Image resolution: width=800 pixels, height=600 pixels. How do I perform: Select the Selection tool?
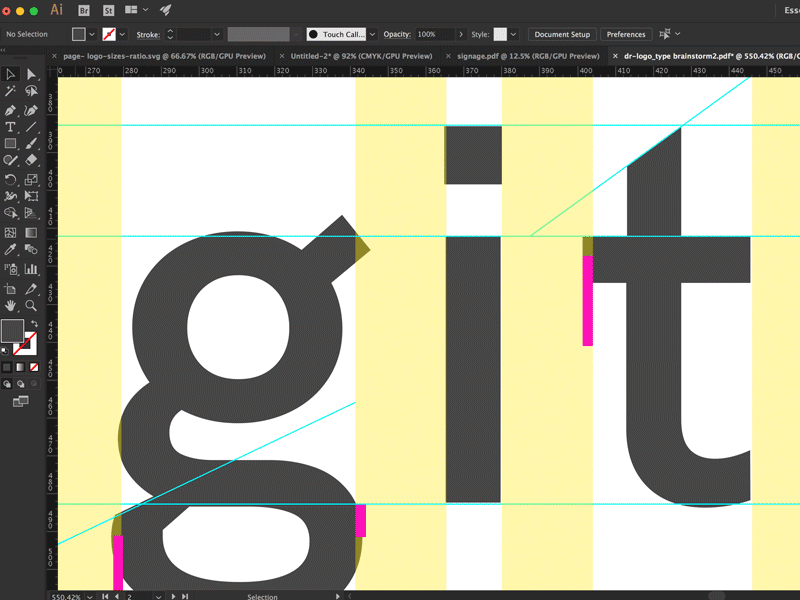(12, 74)
